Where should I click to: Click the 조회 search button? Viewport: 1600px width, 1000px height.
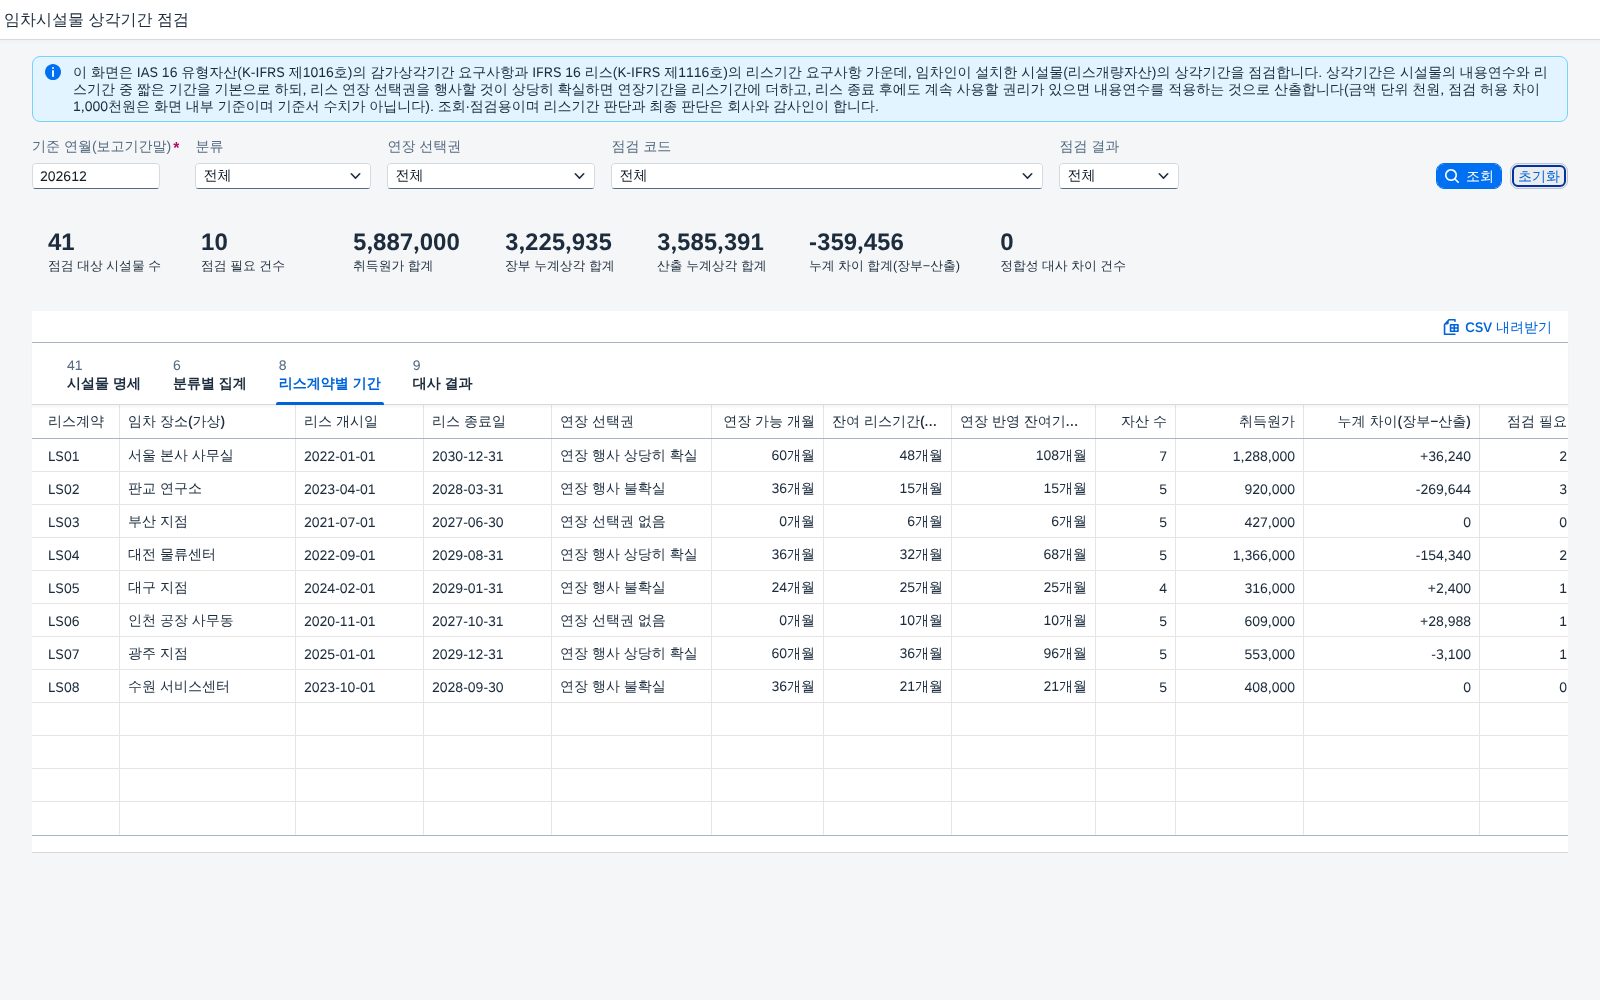[1468, 176]
